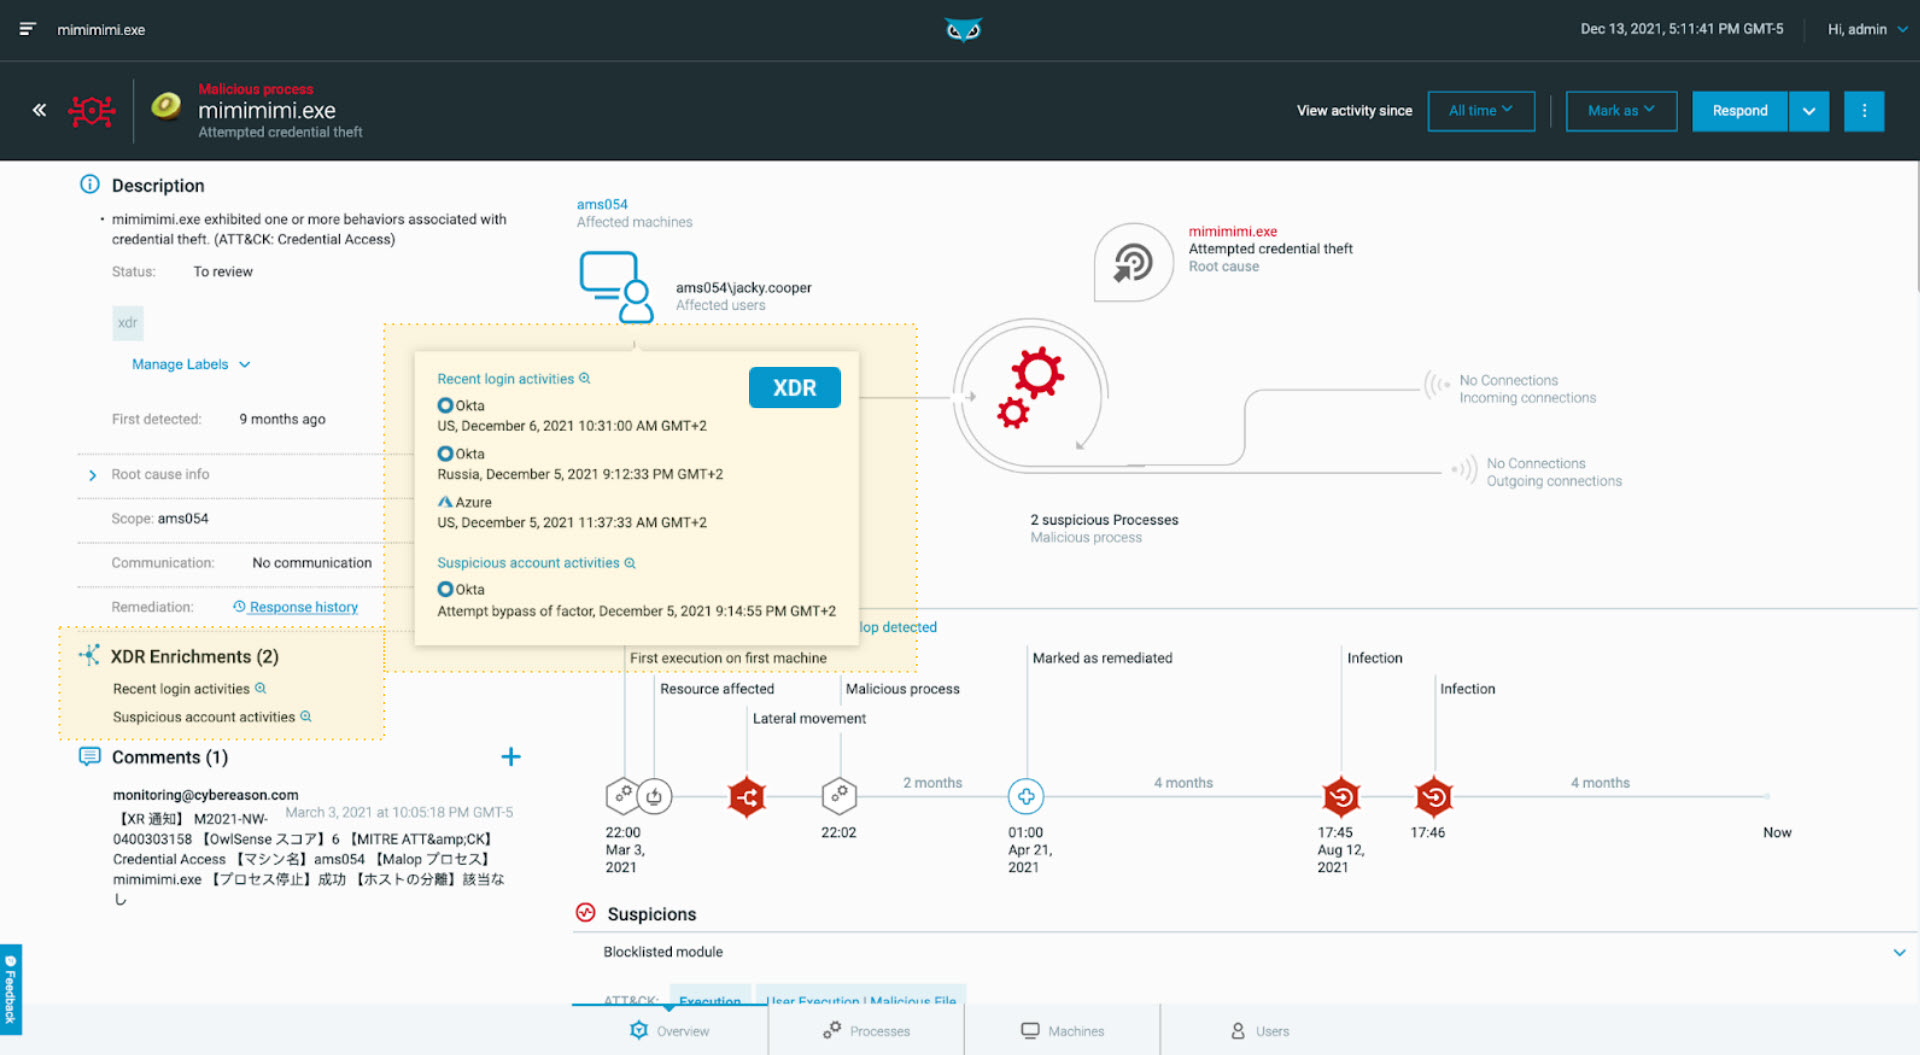Select the 17:46 Infection timeline marker
Screen dimensions: 1920x1055
(x=1434, y=796)
